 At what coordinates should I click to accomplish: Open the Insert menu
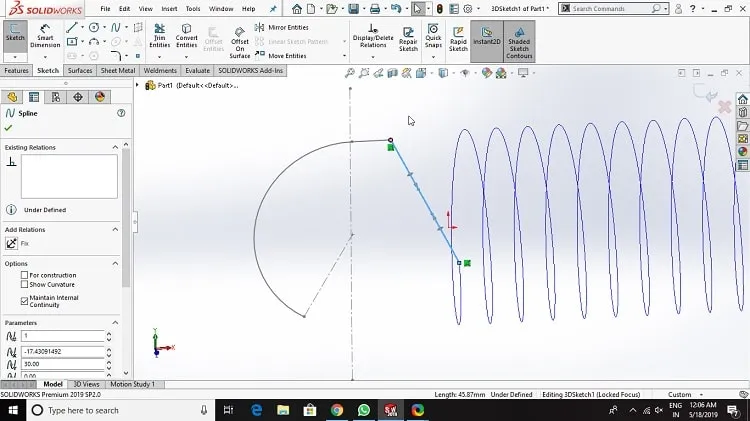tap(169, 9)
